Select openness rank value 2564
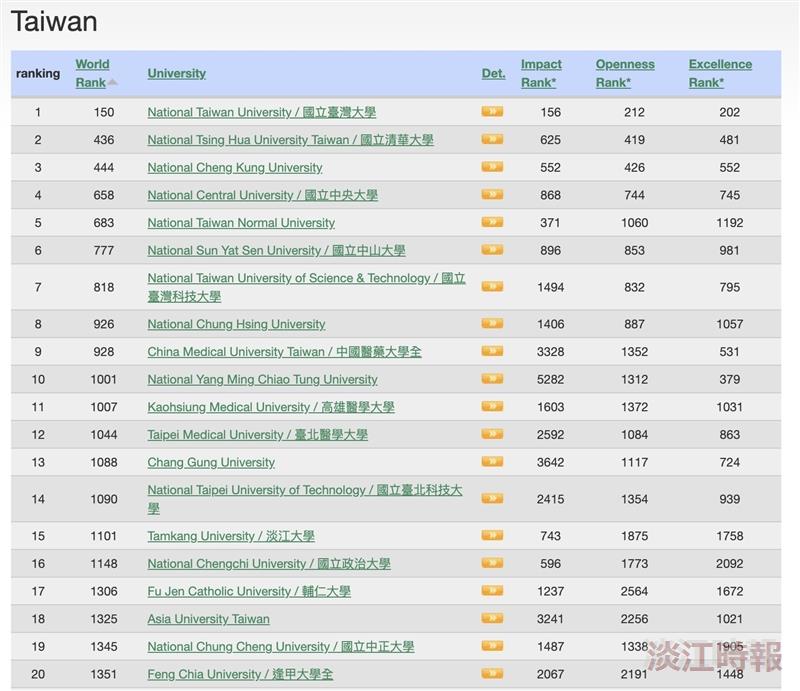The image size is (800, 691). click(634, 591)
